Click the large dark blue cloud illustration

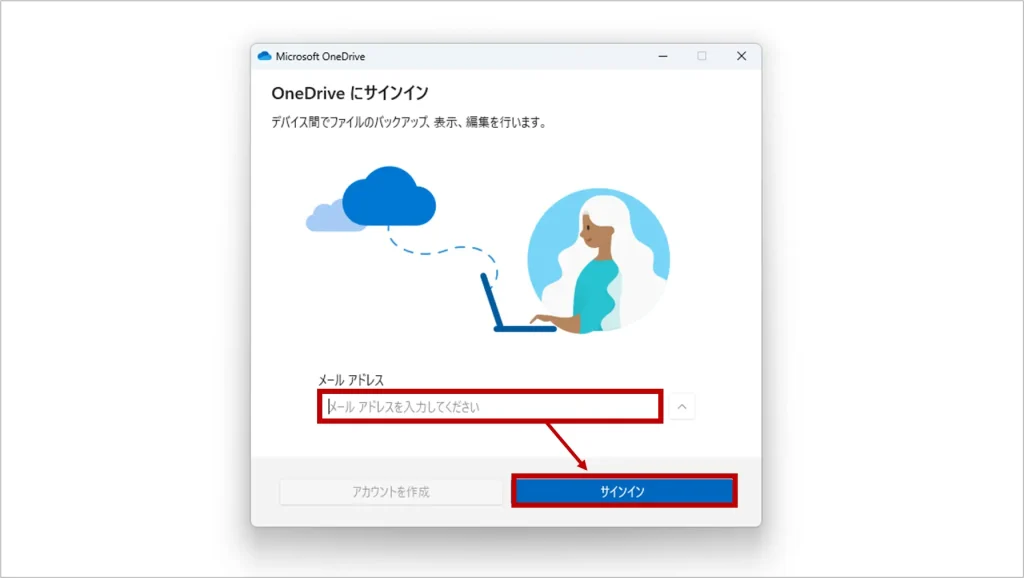[389, 197]
